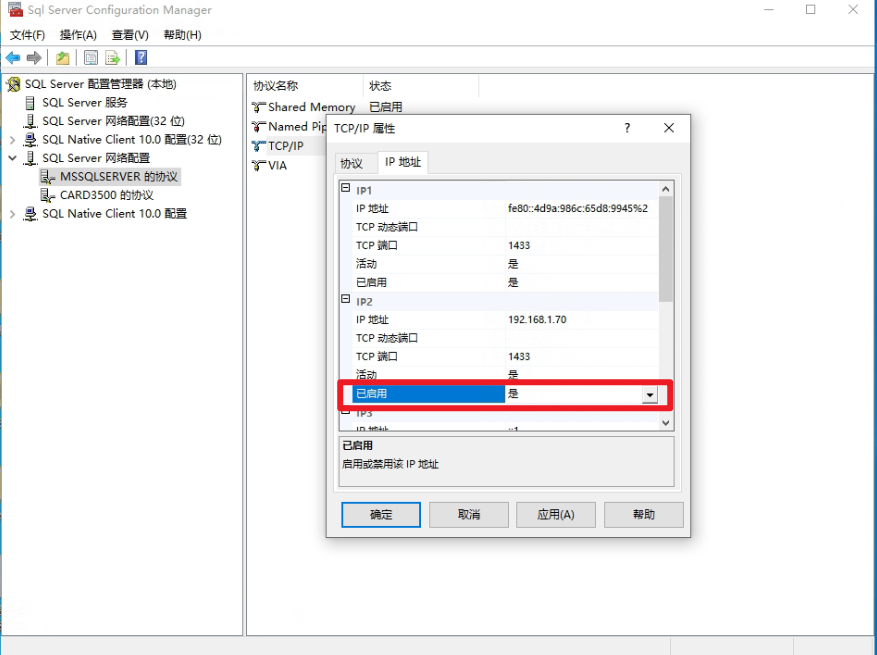The image size is (877, 655).
Task: Open the 操作(A) menu
Action: tap(78, 35)
